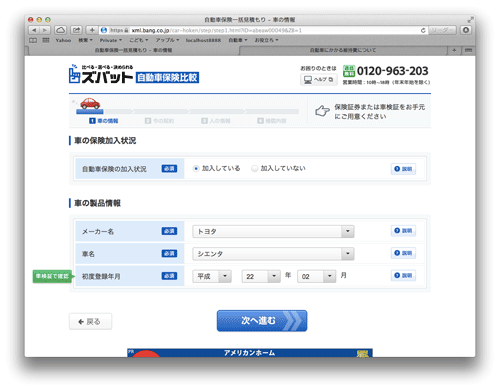Open the Private bookmarks folder menu
This screenshot has width=500, height=391.
(111, 40)
